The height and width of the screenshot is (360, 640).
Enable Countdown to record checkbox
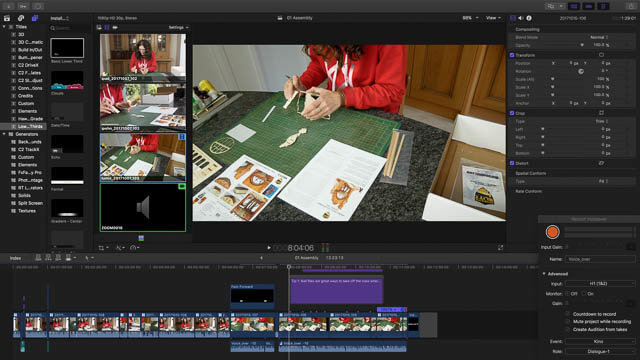(567, 314)
